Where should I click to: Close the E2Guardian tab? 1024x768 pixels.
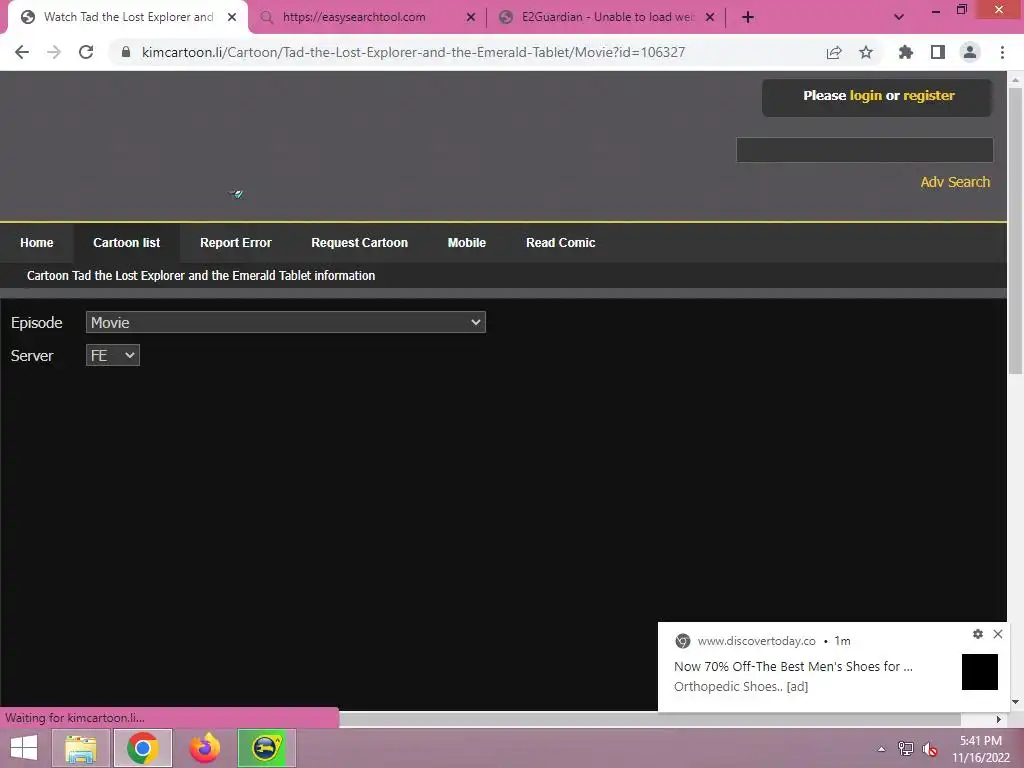click(710, 17)
